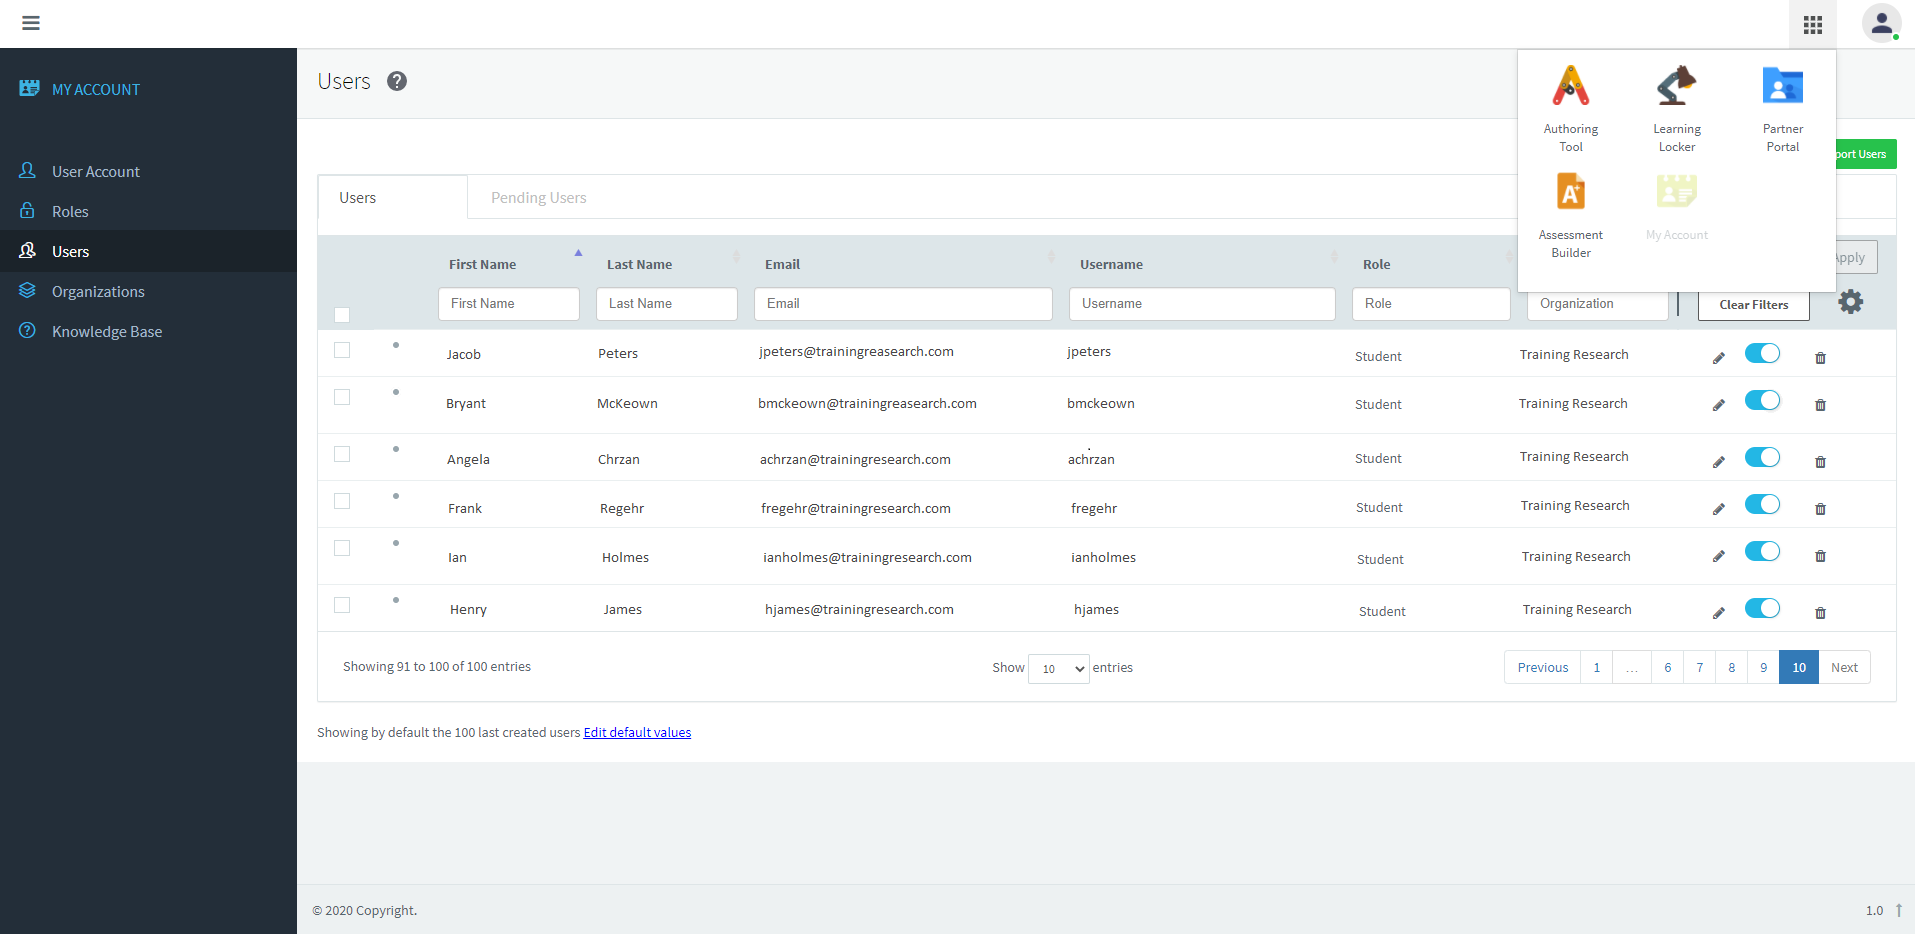Image resolution: width=1915 pixels, height=934 pixels.
Task: Open User Account in sidebar
Action: pyautogui.click(x=96, y=172)
